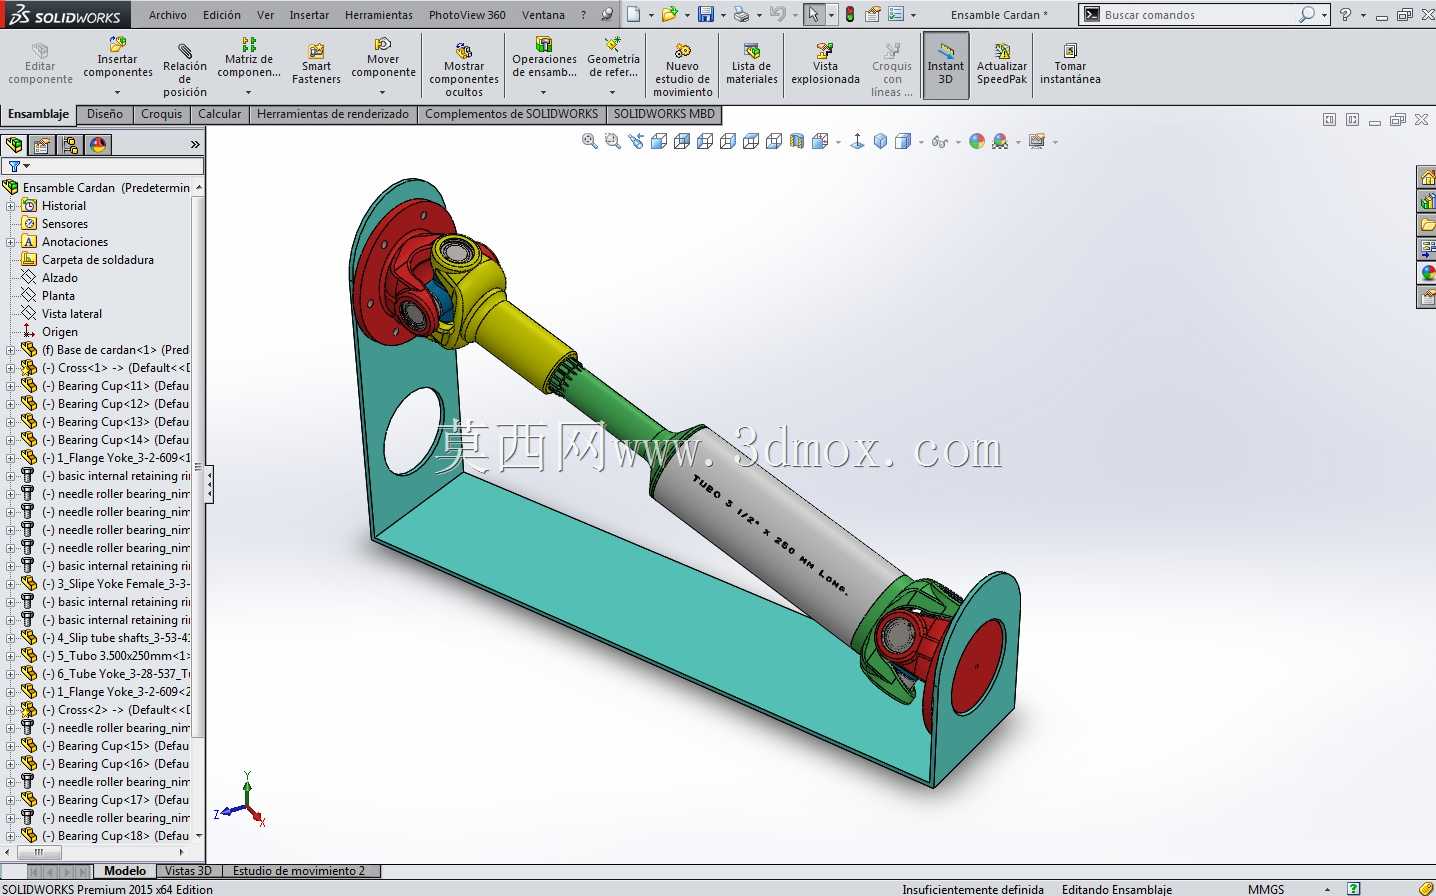Click MMGS unit system in status bar
The width and height of the screenshot is (1436, 896).
1266,889
